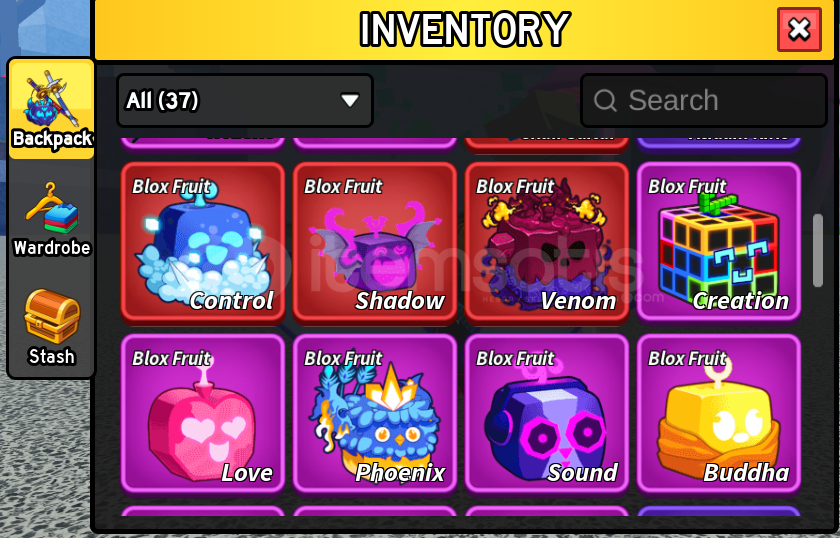Click the dropdown arrow next to All (37)
Viewport: 840px width, 538px height.
[x=350, y=100]
